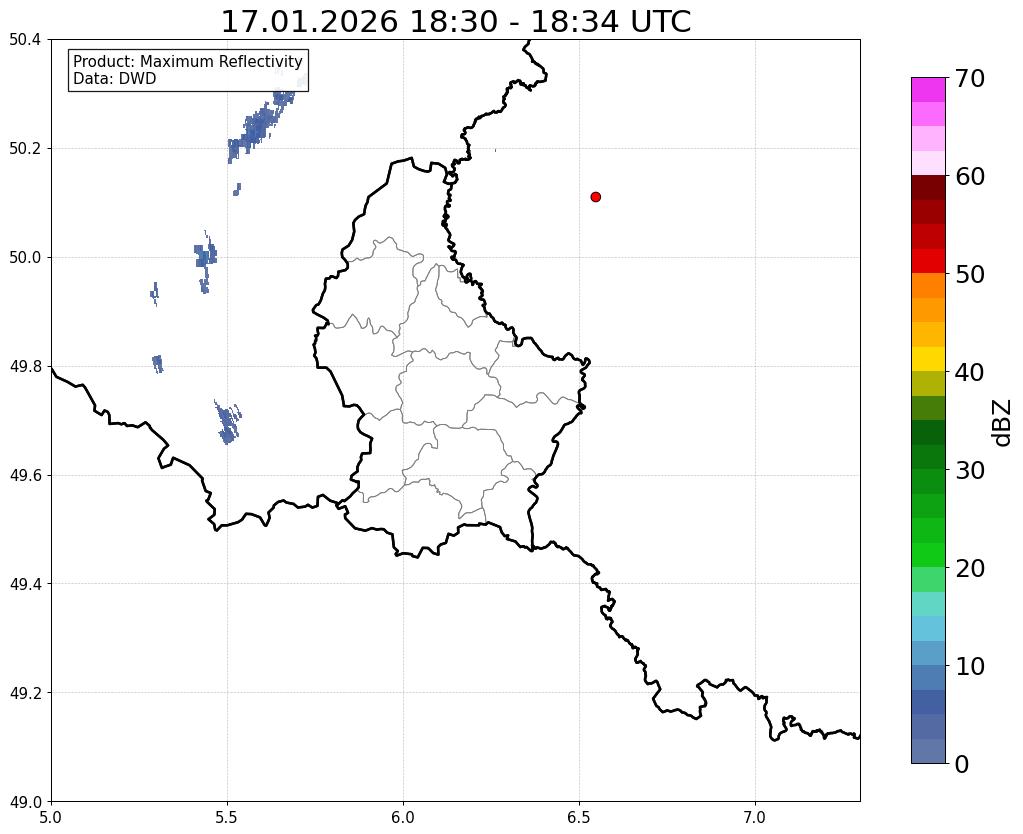
Task: Click the dark maroon colorbar swatch below 60
Action: click(928, 188)
